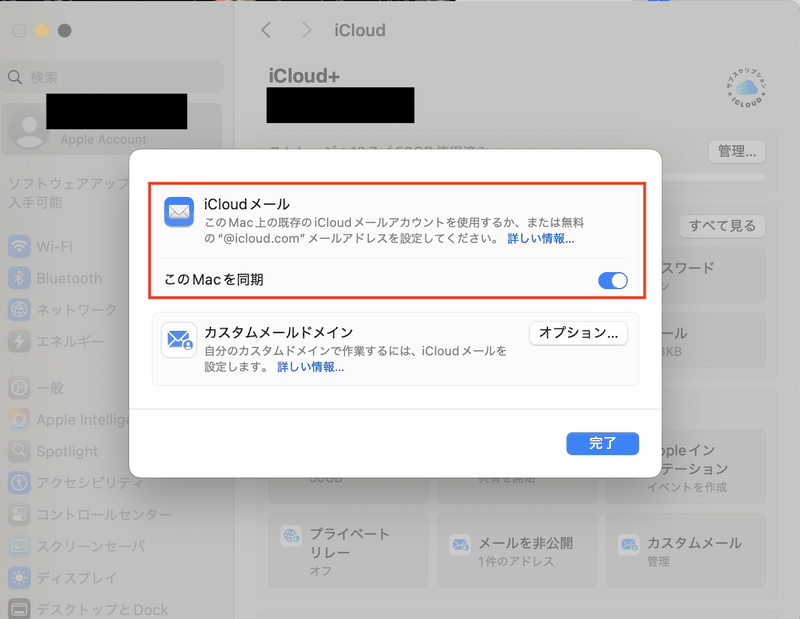800x619 pixels.
Task: Select デスクトップとDock in the sidebar
Action: click(x=89, y=609)
